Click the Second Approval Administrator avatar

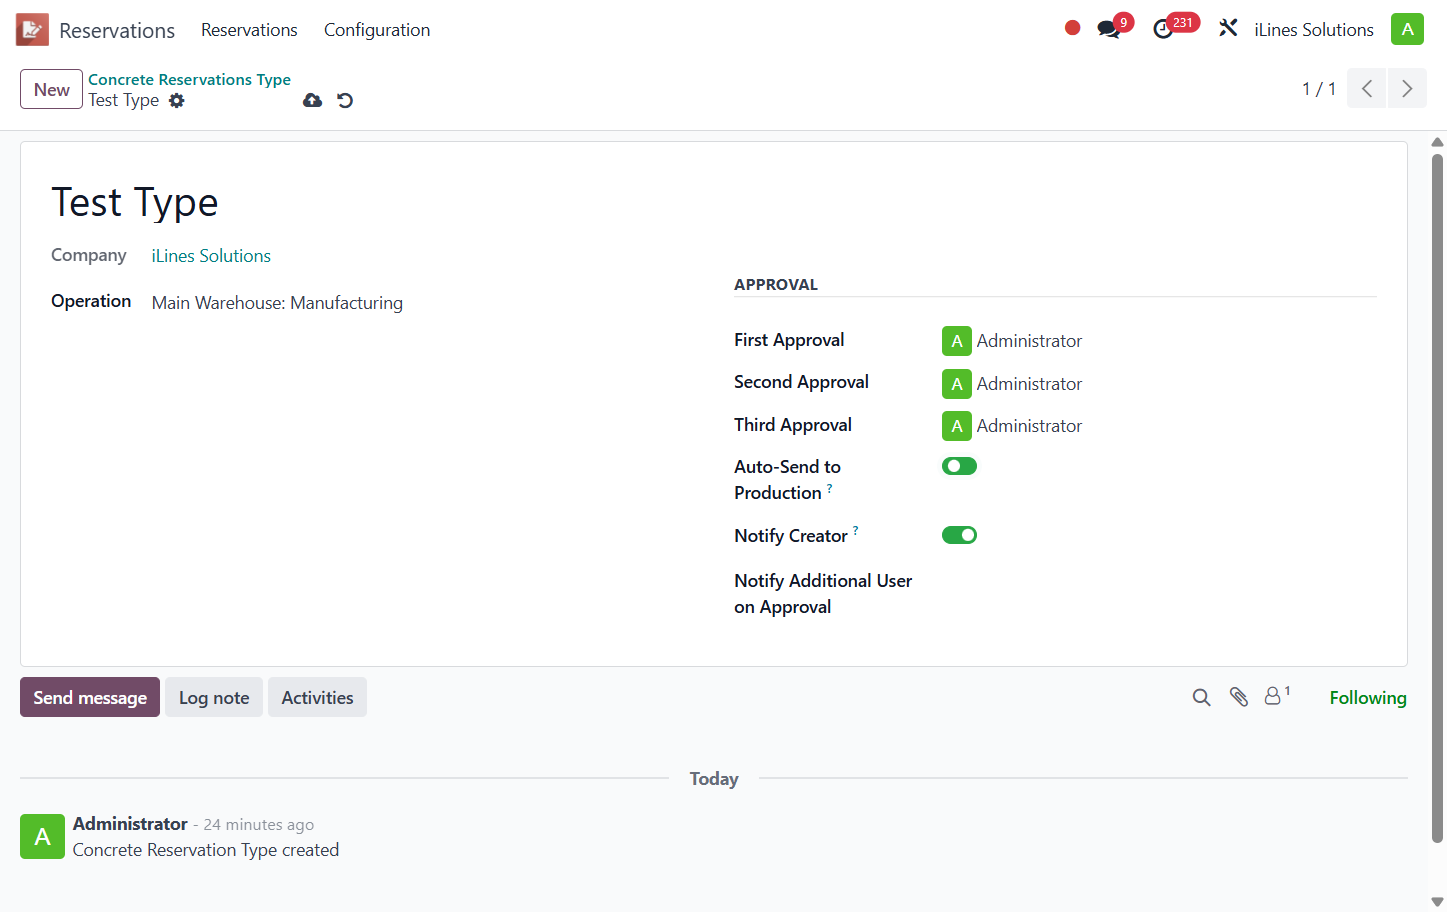(956, 383)
